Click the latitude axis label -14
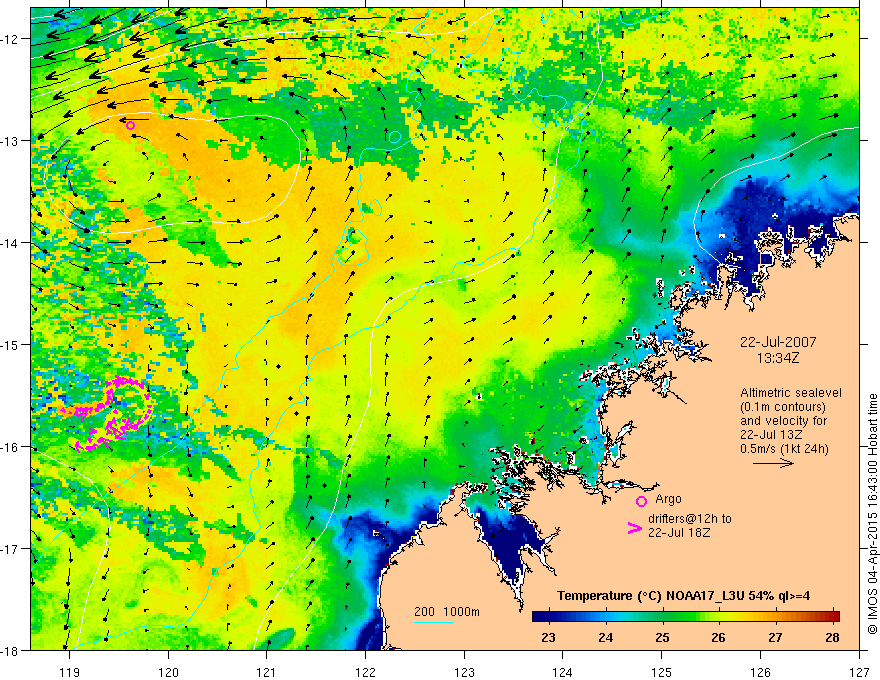Viewport: 880px width, 680px height. pyautogui.click(x=12, y=243)
